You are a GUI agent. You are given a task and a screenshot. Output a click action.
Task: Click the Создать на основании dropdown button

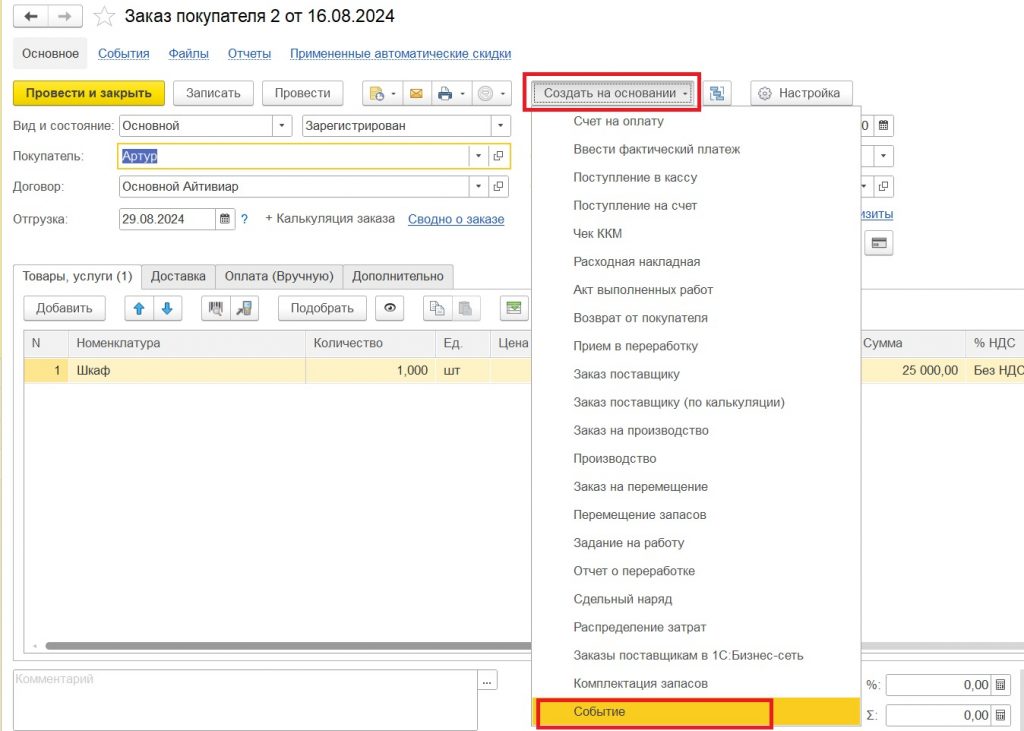[611, 93]
